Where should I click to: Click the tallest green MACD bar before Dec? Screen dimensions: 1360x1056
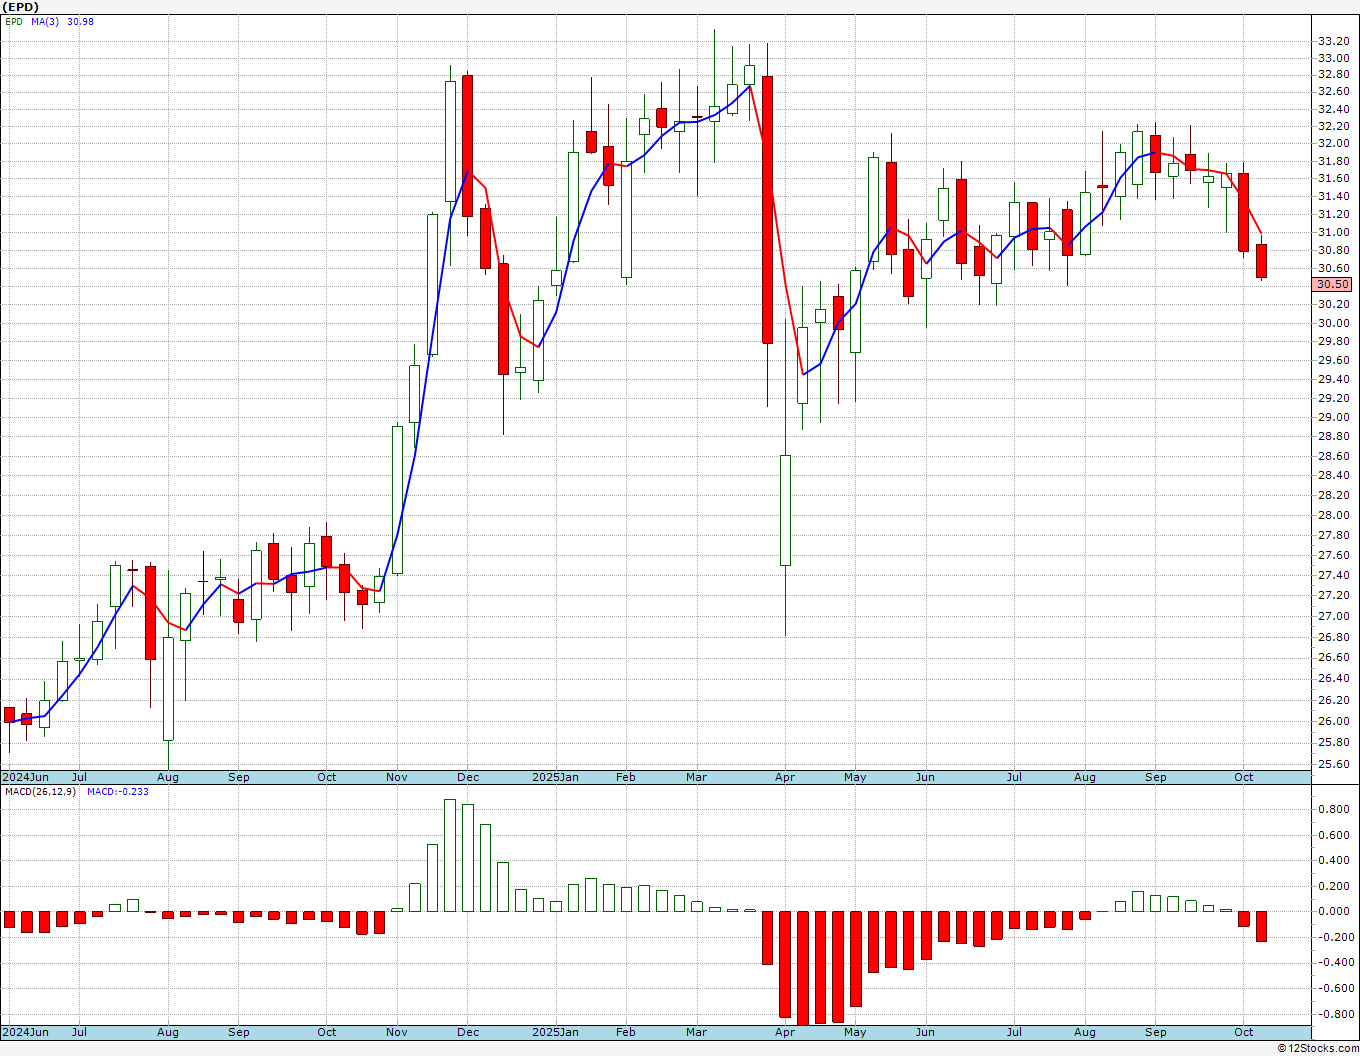tap(450, 855)
